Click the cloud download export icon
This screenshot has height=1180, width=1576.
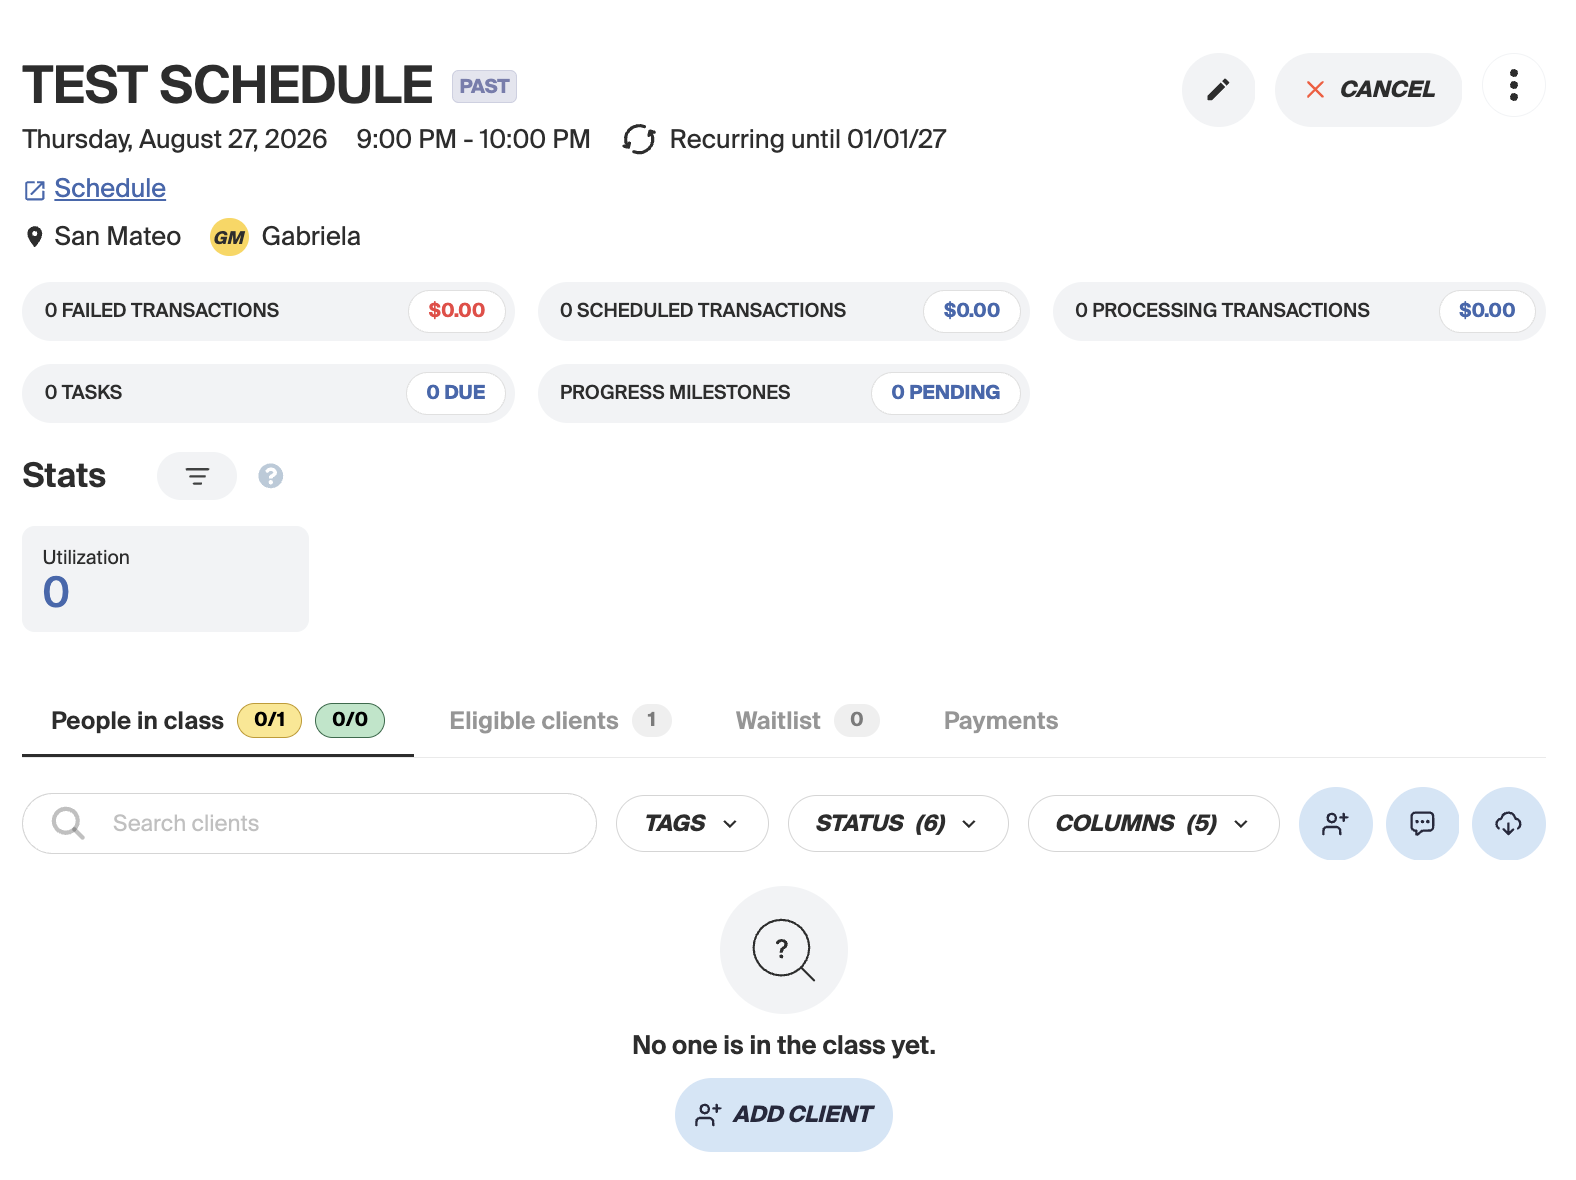pos(1508,823)
